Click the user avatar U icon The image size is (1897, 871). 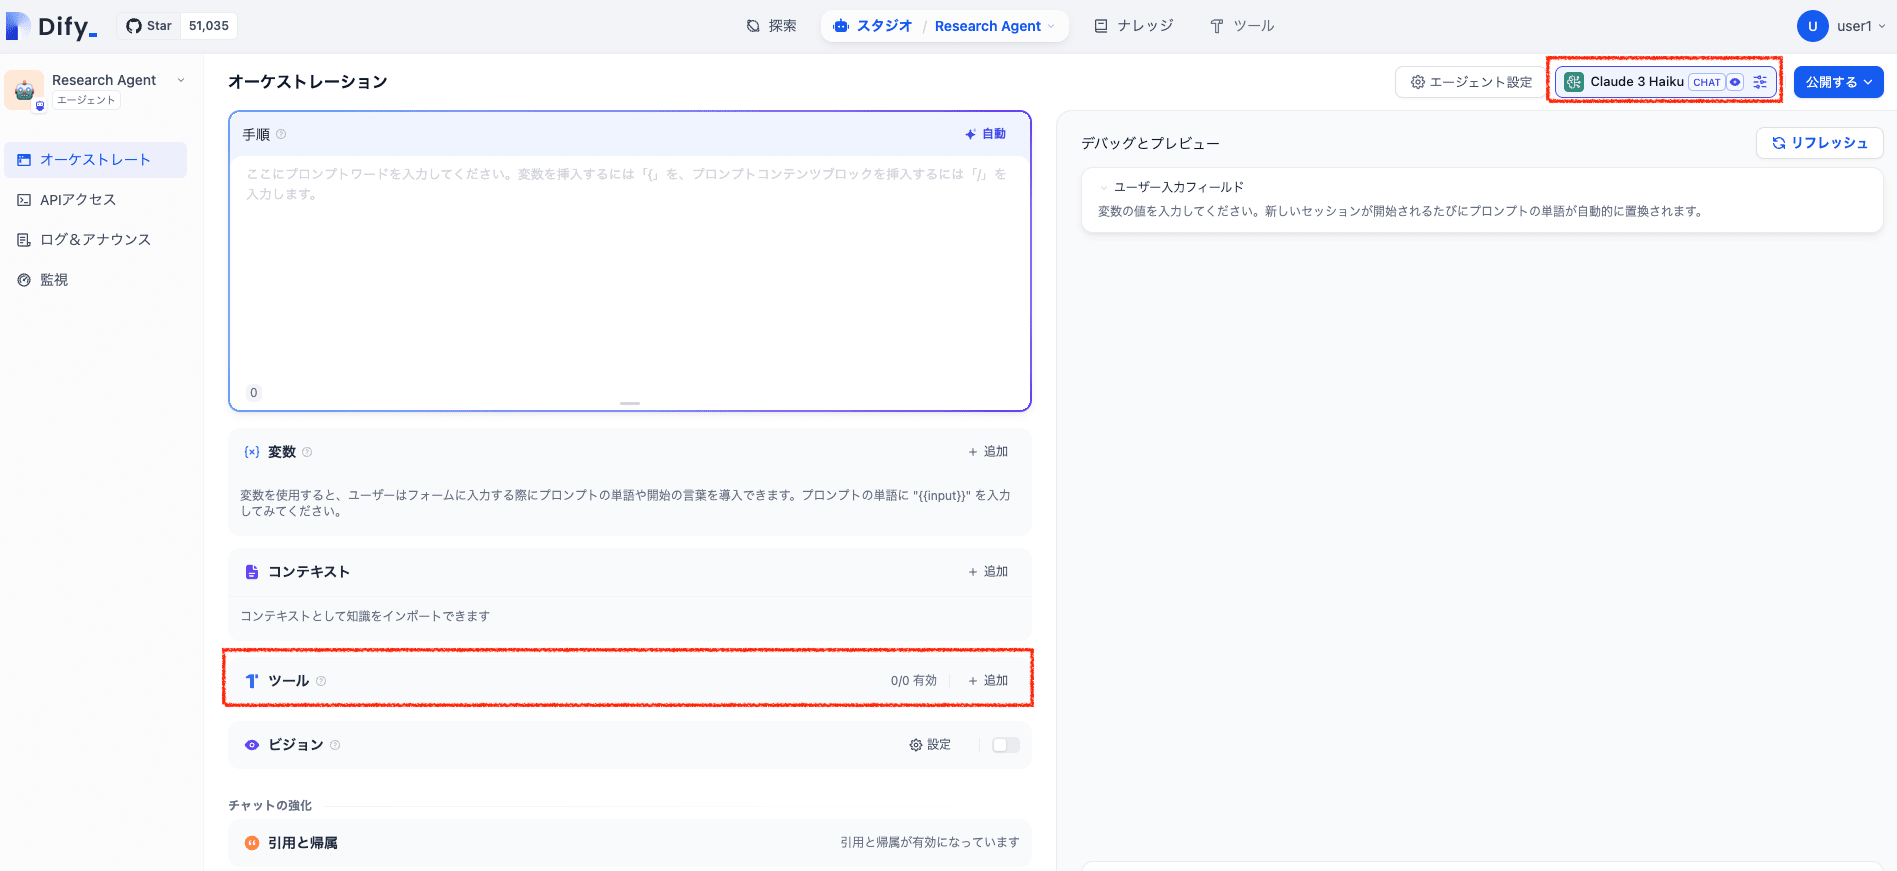click(x=1812, y=26)
